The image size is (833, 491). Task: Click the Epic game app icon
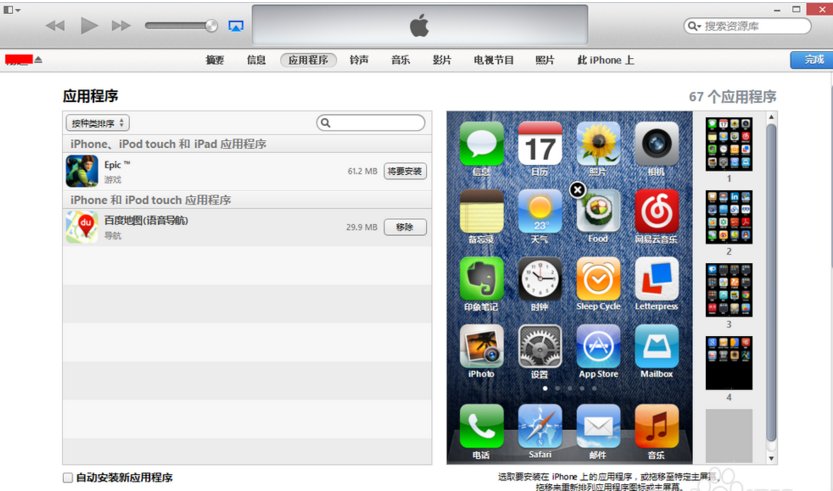[x=82, y=171]
